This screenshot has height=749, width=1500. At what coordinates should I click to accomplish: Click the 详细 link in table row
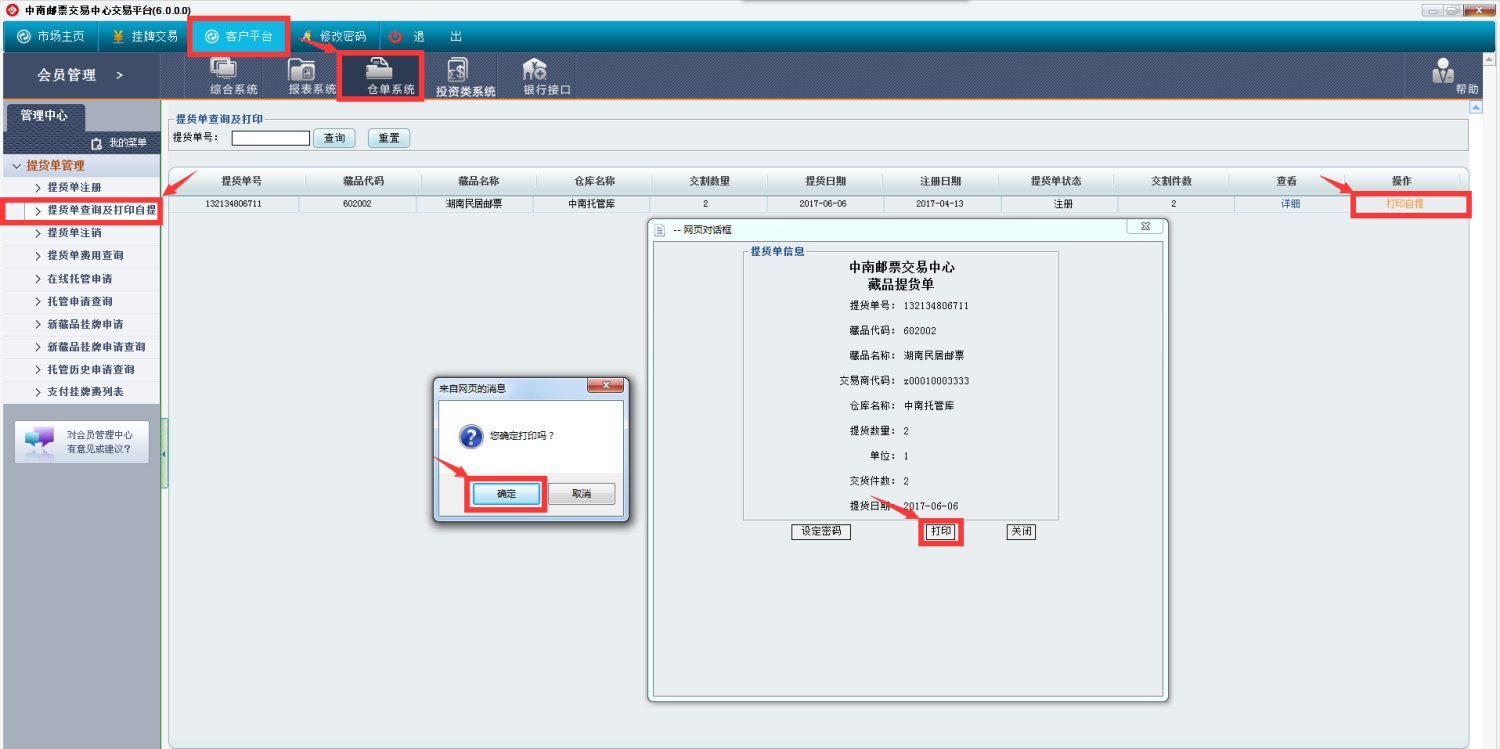(1290, 204)
